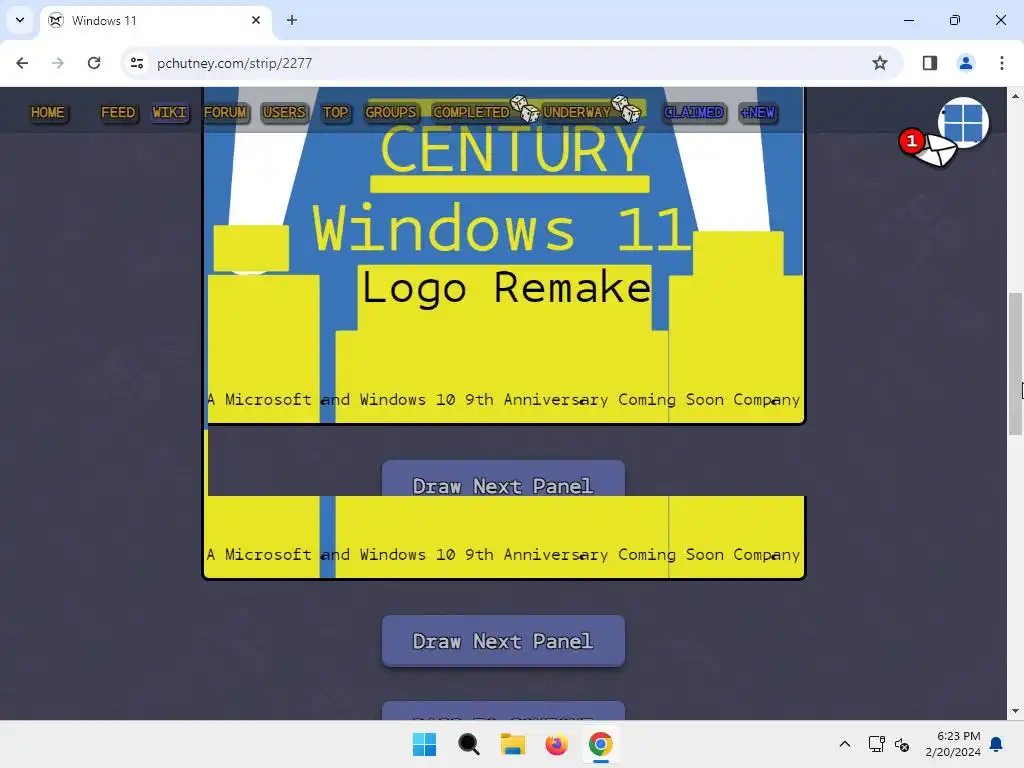Select the Windows 11 browser tab
This screenshot has width=1024, height=768.
pos(157,20)
